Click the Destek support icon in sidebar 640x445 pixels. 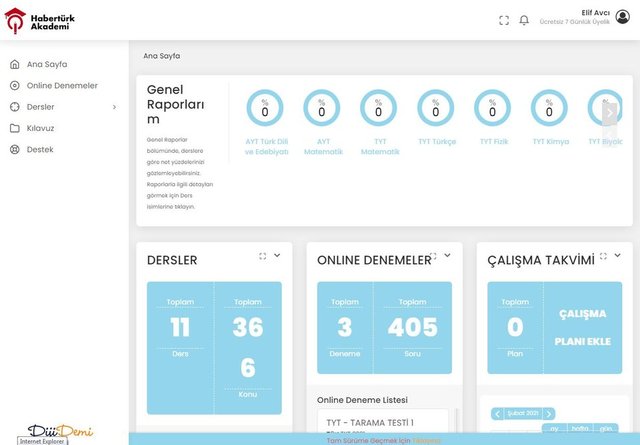tap(15, 149)
